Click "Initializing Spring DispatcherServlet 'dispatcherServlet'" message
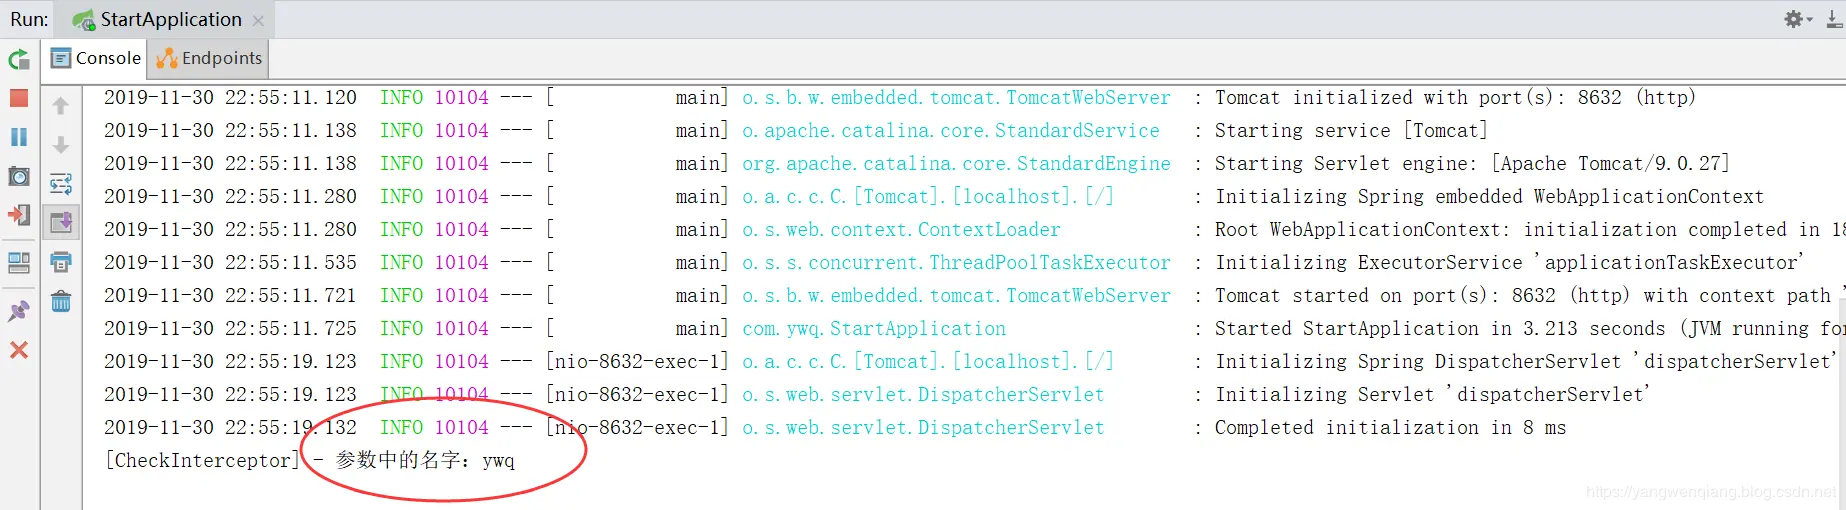1846x510 pixels. tap(1527, 361)
